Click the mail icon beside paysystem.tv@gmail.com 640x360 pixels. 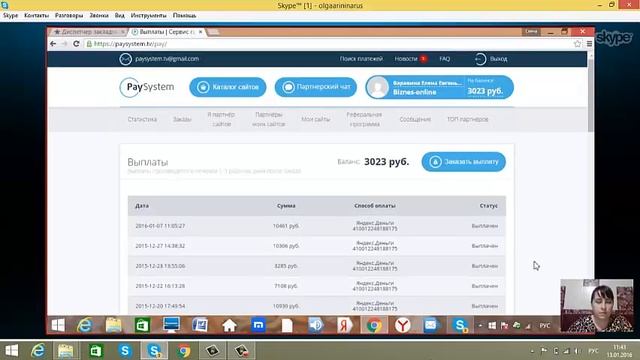click(x=125, y=59)
